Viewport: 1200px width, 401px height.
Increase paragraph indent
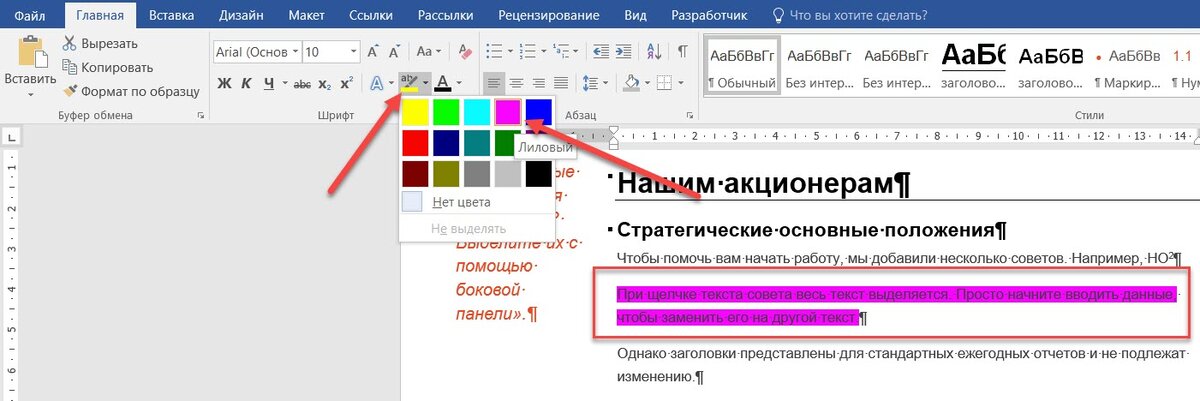tap(624, 52)
